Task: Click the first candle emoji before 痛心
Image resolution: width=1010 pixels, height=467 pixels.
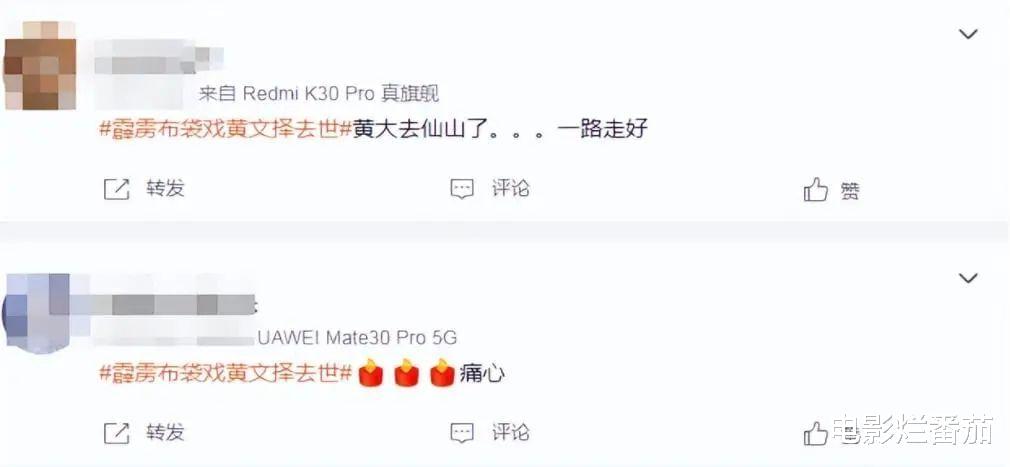Action: [x=370, y=374]
